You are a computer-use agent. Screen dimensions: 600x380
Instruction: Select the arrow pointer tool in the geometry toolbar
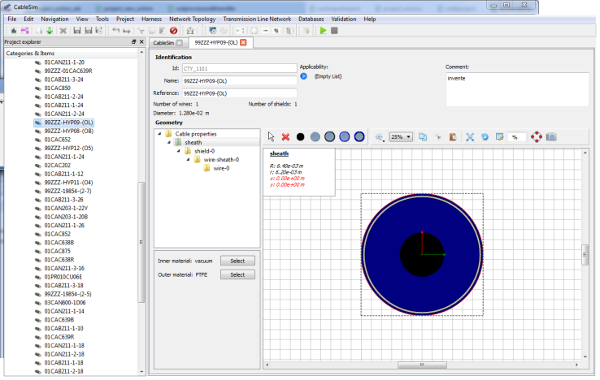coord(271,137)
